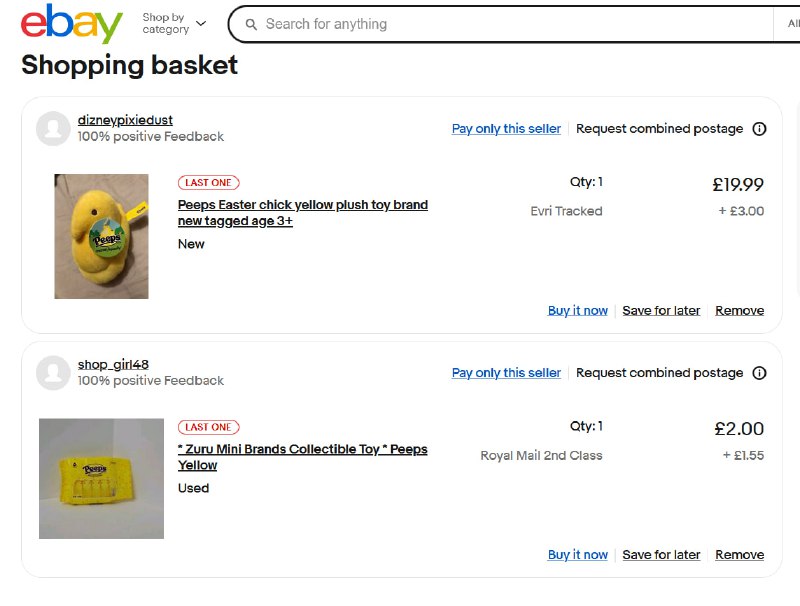The image size is (800, 606).
Task: Open shop_girl48 seller profile link
Action: click(x=113, y=364)
